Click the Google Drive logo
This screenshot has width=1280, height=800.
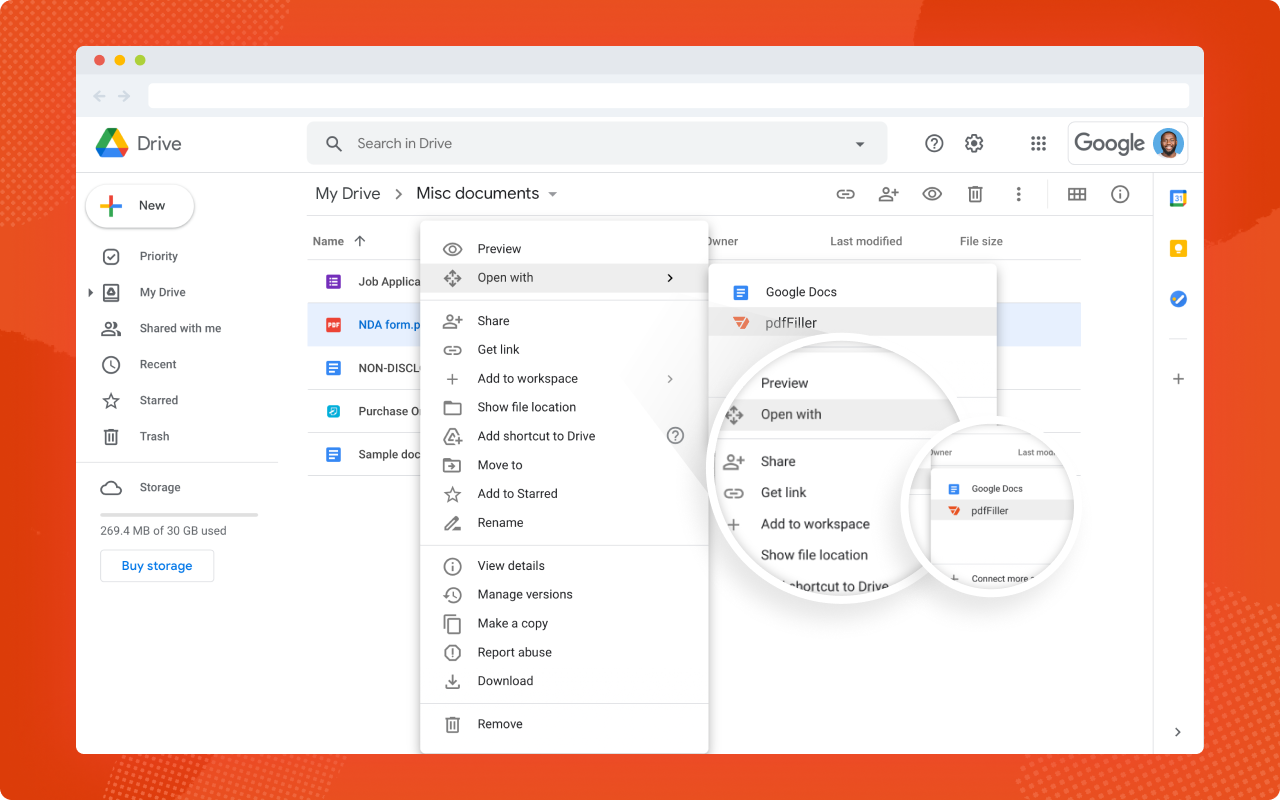(x=111, y=143)
